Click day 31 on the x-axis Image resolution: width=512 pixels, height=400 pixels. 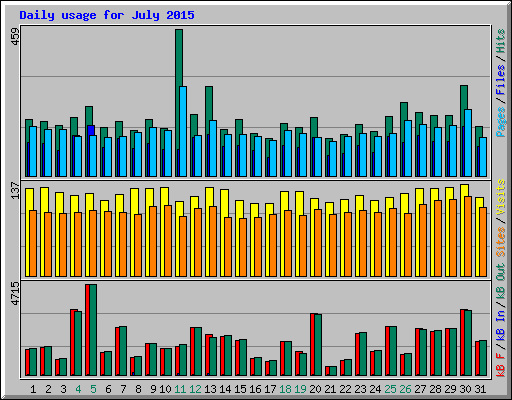(480, 389)
